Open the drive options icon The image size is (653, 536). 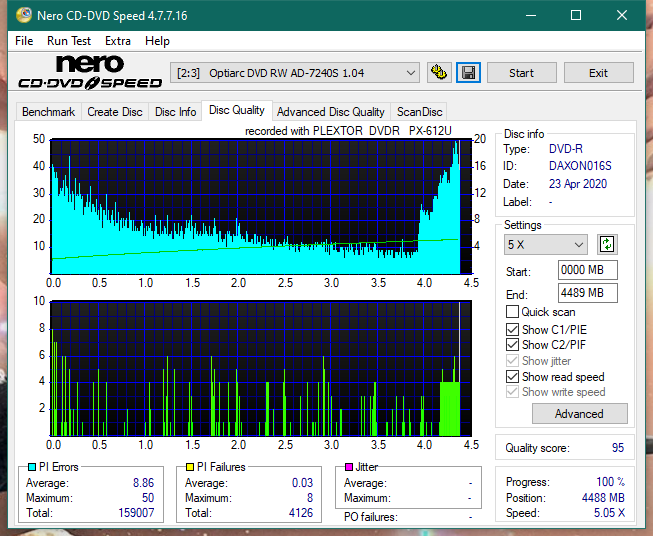[x=439, y=73]
